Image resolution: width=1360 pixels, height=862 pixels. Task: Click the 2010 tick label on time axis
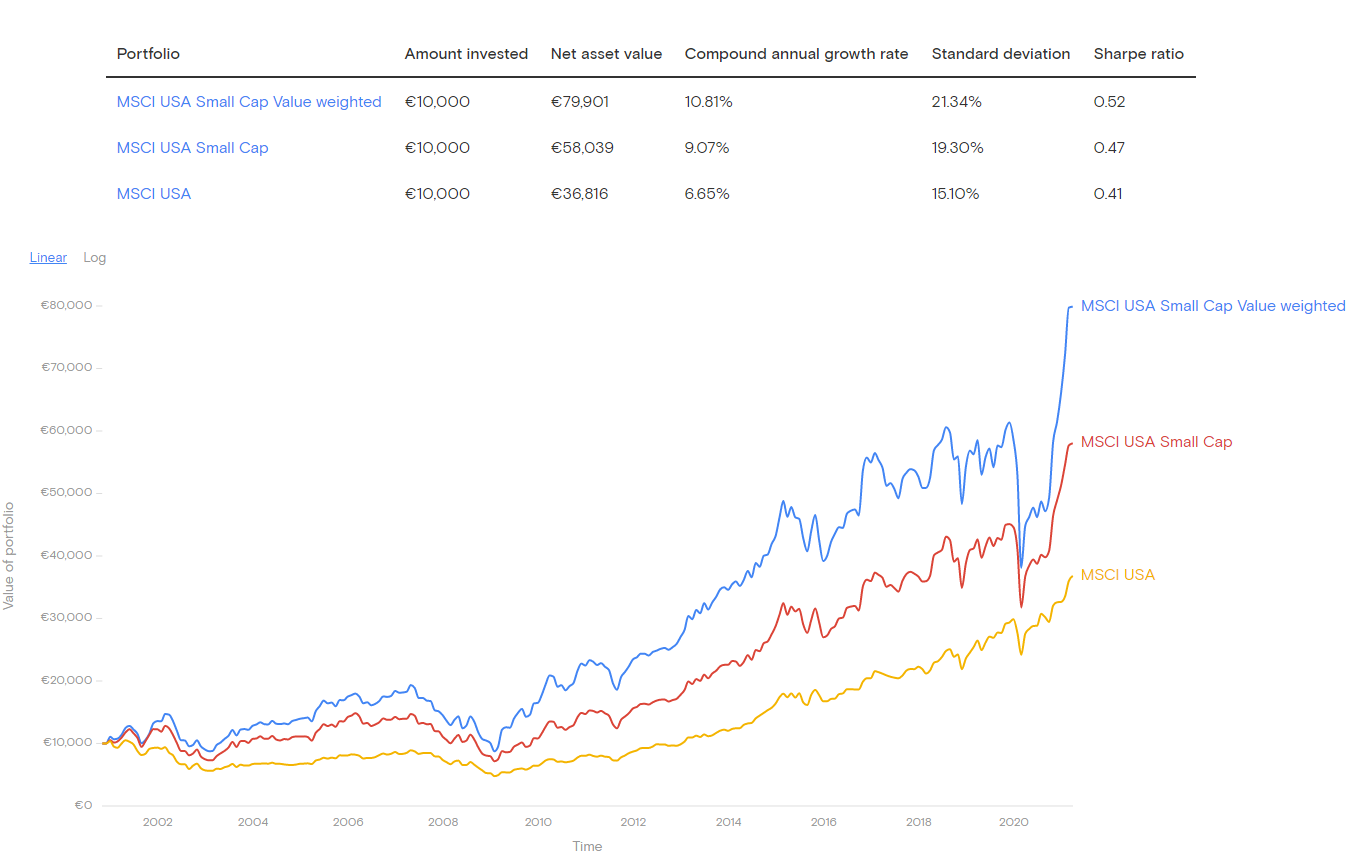(x=538, y=822)
